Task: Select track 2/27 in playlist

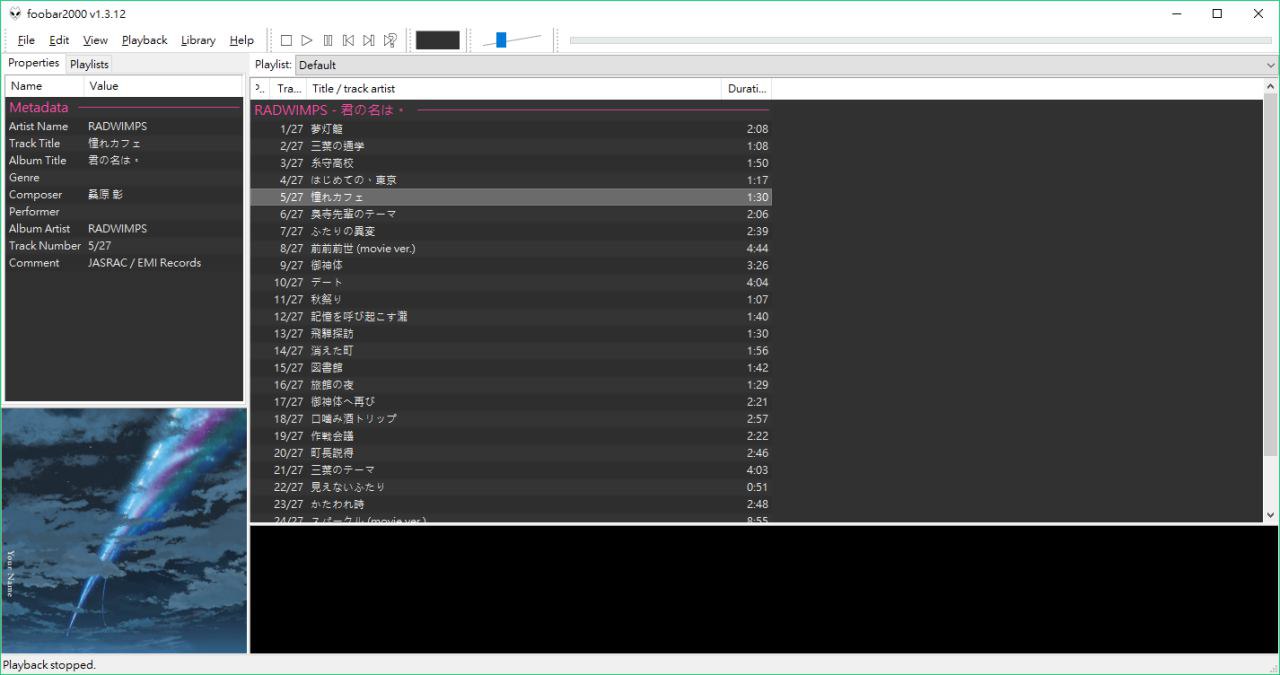Action: coord(511,146)
